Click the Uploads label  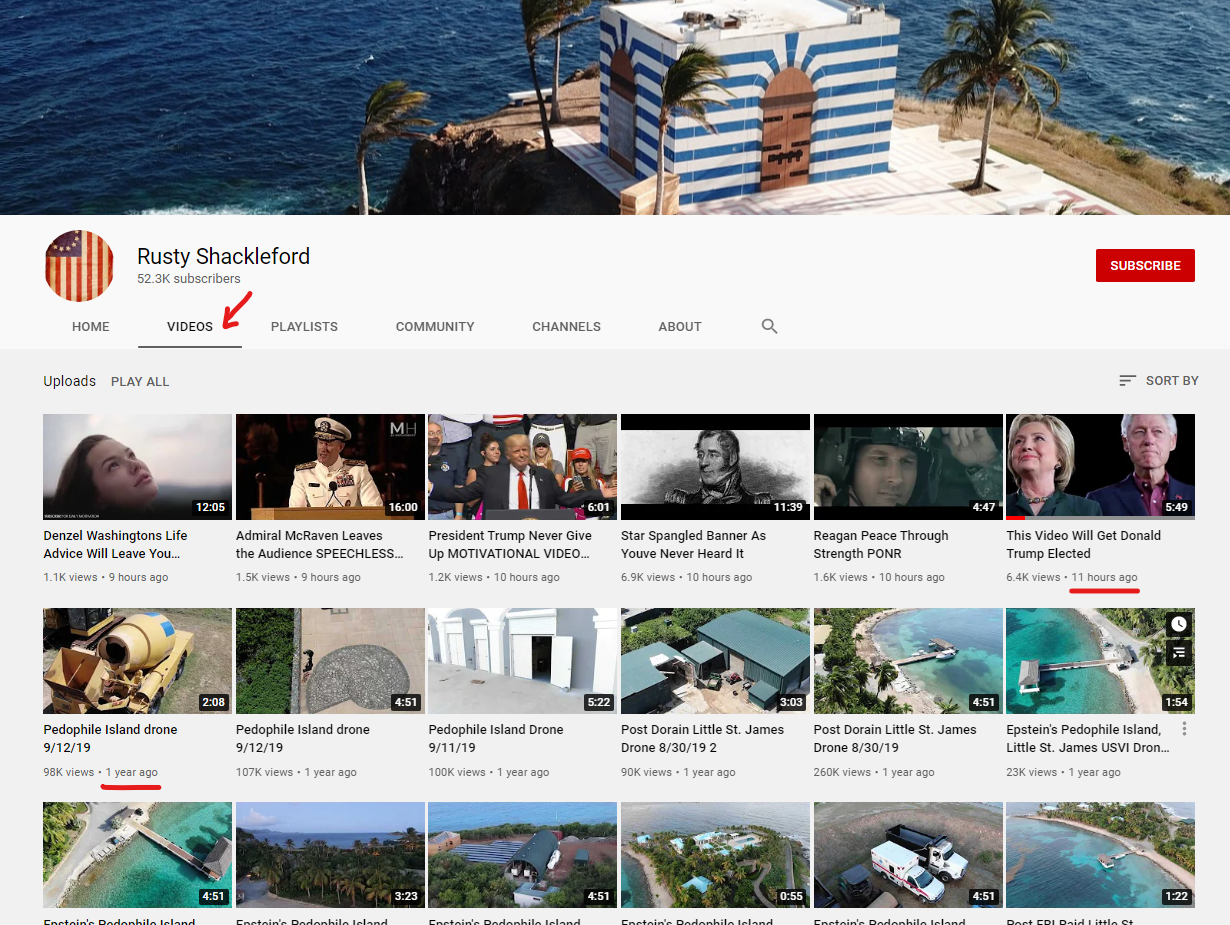pos(70,381)
